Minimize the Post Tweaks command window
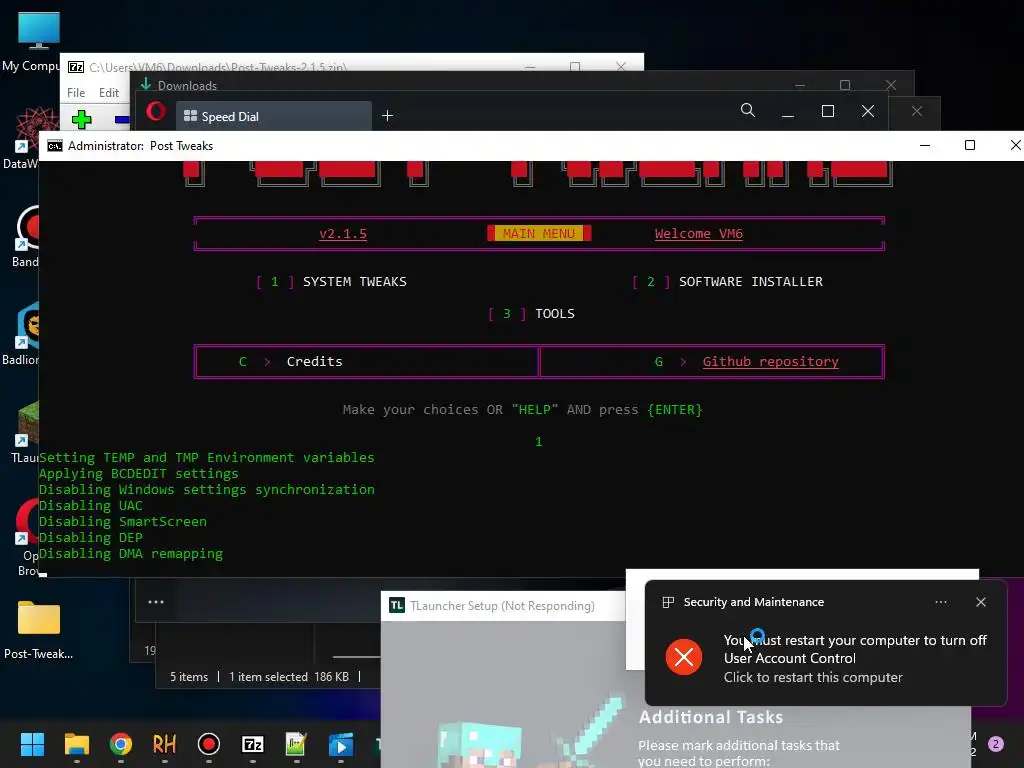Image resolution: width=1024 pixels, height=768 pixels. (925, 145)
